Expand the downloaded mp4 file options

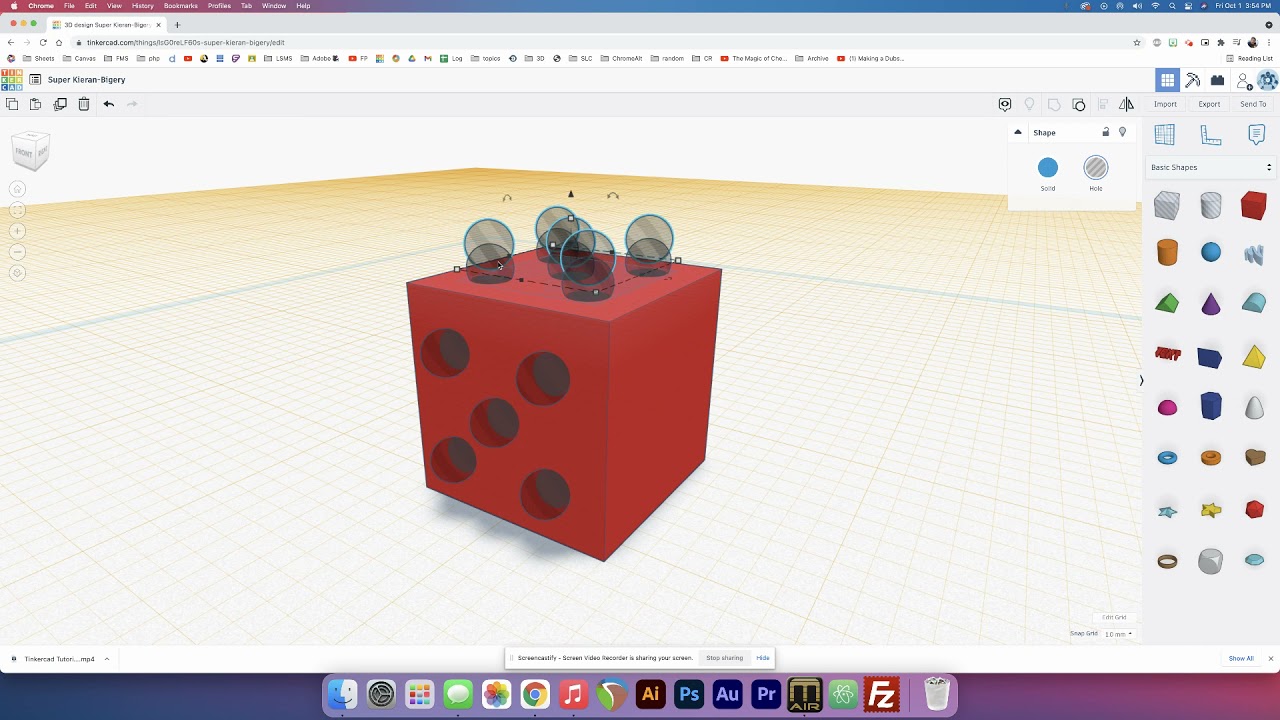[x=106, y=659]
